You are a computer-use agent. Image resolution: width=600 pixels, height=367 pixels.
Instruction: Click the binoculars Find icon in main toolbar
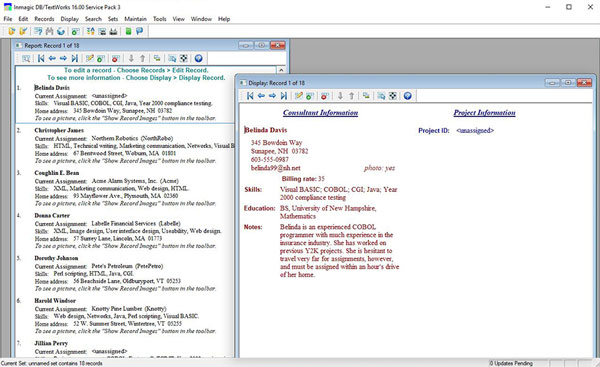tap(49, 31)
